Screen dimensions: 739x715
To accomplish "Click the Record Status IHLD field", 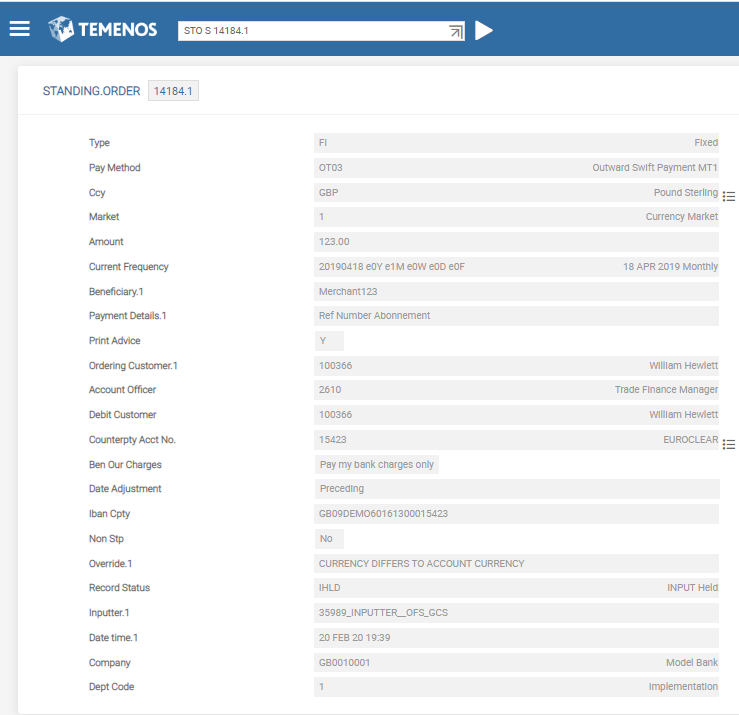I will pos(516,588).
